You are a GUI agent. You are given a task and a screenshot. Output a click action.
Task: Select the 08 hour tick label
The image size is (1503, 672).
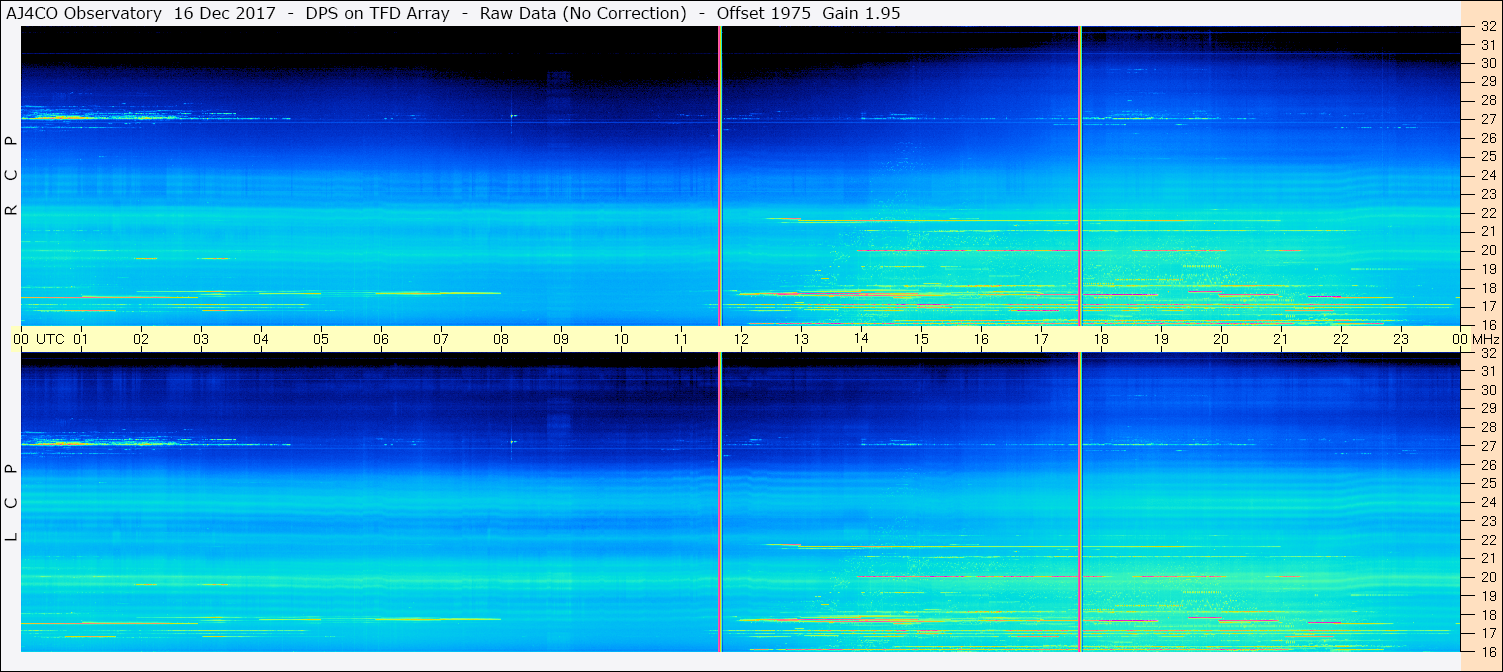click(x=501, y=339)
